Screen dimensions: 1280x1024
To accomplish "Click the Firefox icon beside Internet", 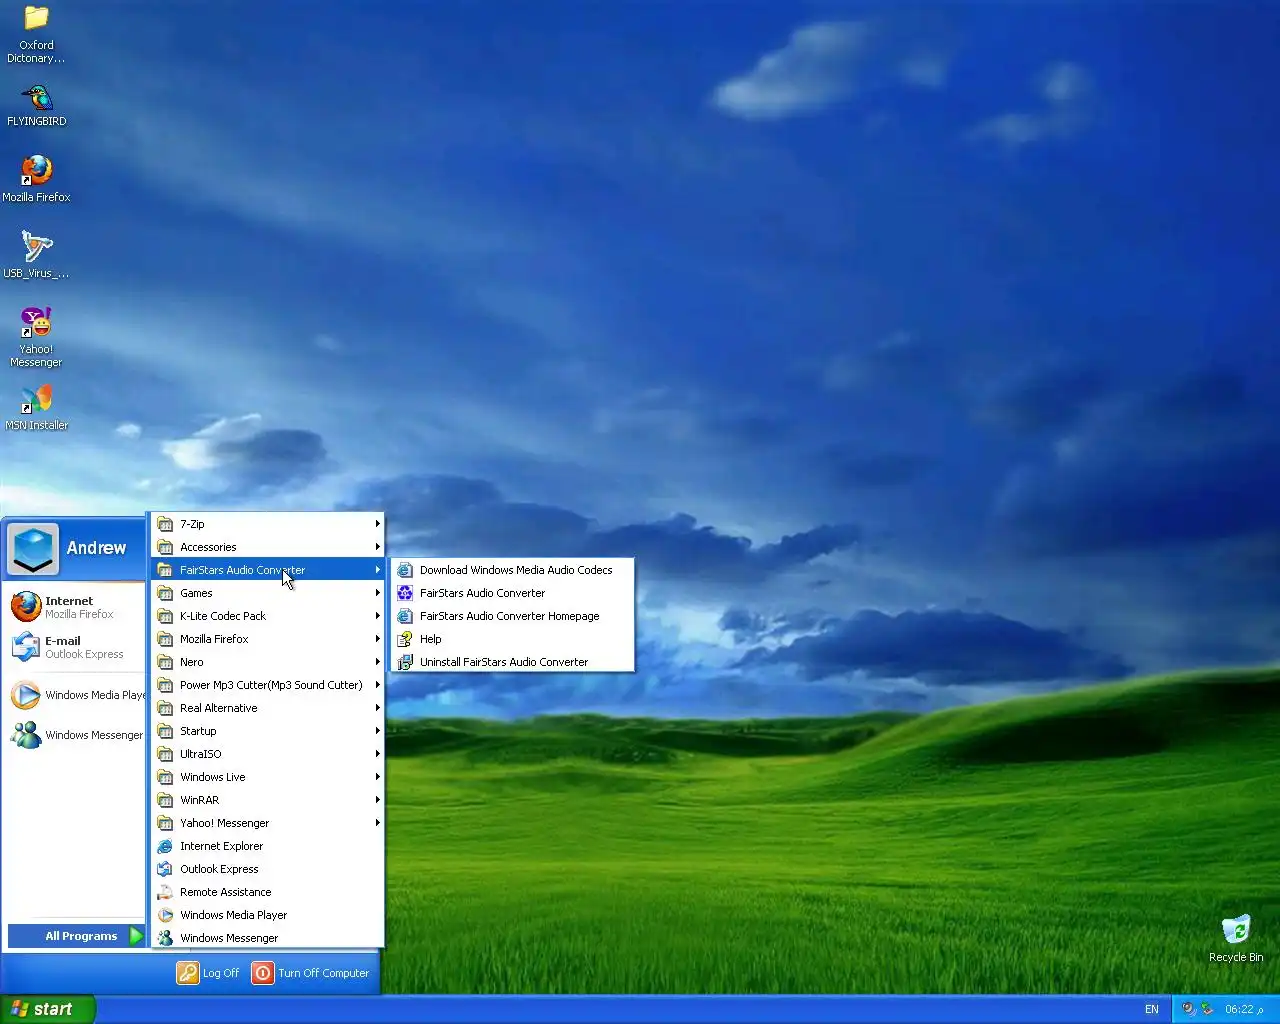I will [25, 607].
